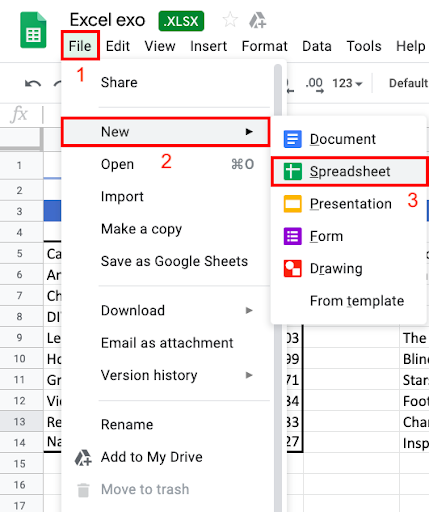Image resolution: width=429 pixels, height=512 pixels.
Task: Click Move to trash entry
Action: 166,489
